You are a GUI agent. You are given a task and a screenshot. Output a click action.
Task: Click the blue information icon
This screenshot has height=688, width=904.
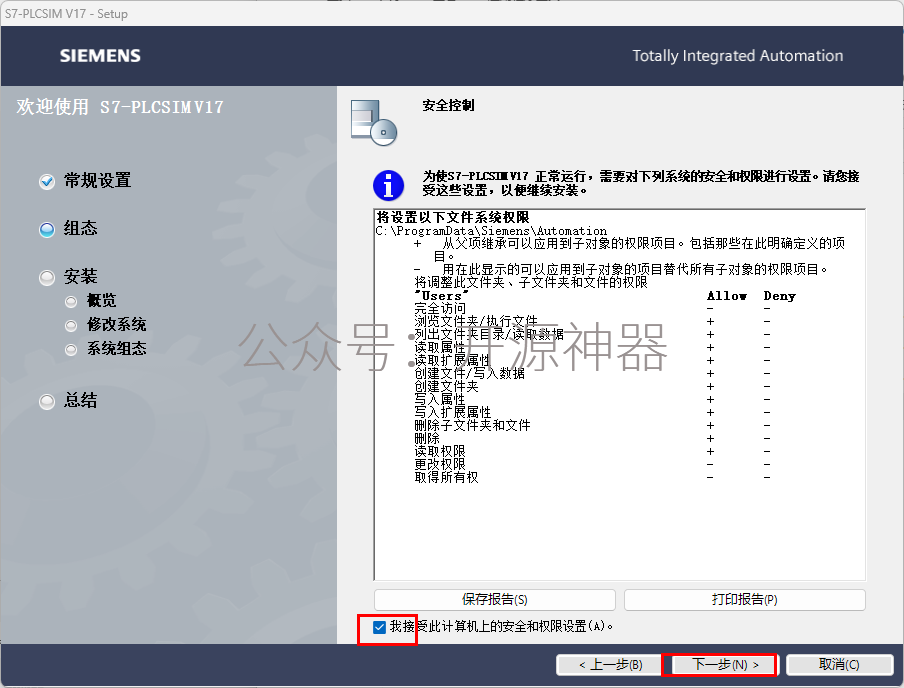(x=388, y=185)
